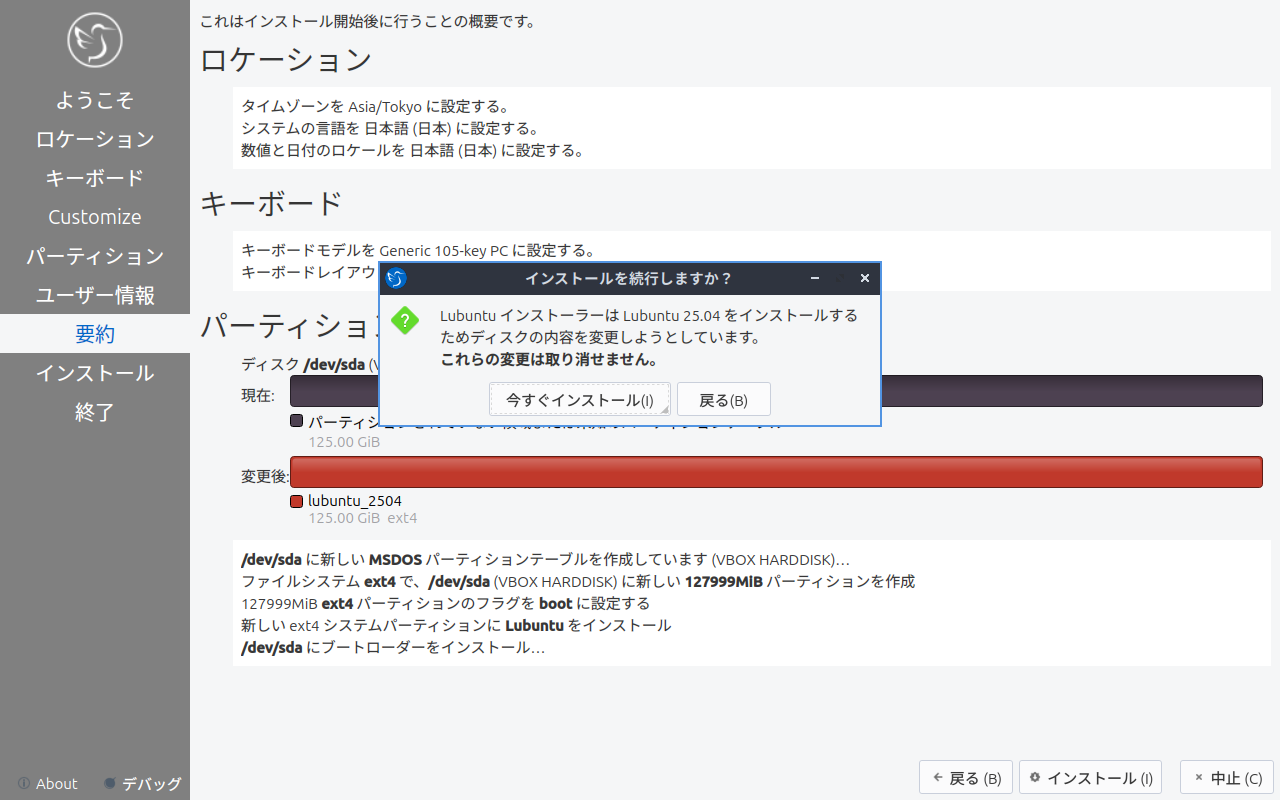Click the bold warning これらの変更は取り消せません。
This screenshot has height=800, width=1280.
point(549,360)
